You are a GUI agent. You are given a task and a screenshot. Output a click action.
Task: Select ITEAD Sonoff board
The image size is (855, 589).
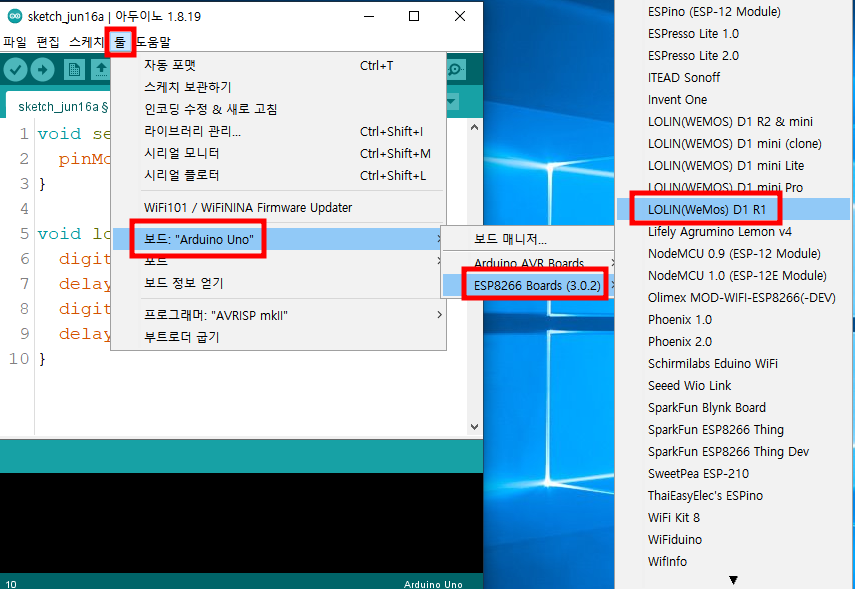pos(733,77)
